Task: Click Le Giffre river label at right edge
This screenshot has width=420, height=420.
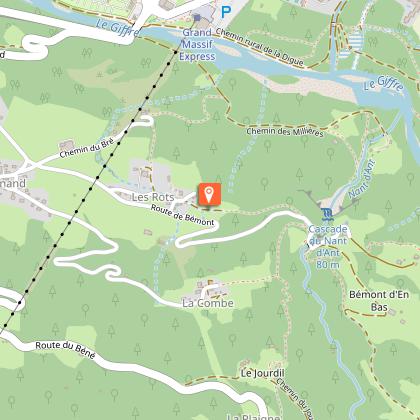Action: coord(383,83)
